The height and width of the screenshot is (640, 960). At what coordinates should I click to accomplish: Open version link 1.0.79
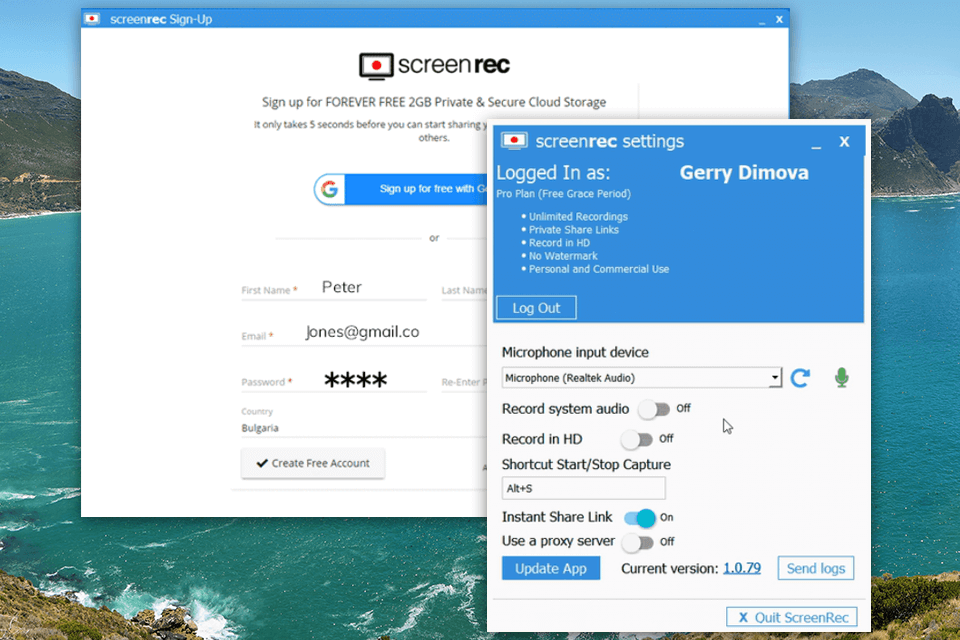point(742,568)
